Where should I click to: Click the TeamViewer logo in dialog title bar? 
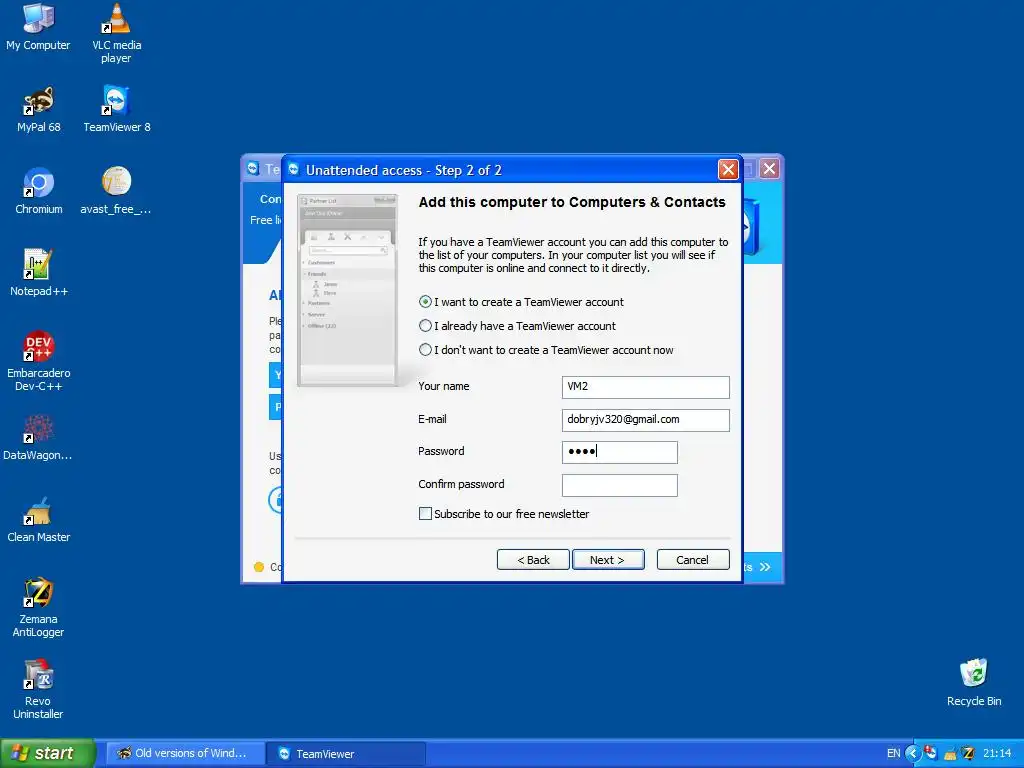[294, 170]
